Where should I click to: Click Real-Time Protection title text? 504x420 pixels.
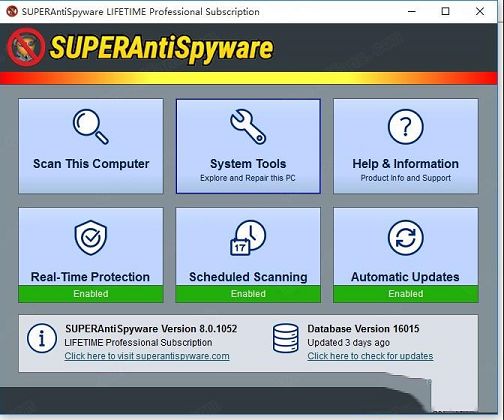click(x=90, y=277)
